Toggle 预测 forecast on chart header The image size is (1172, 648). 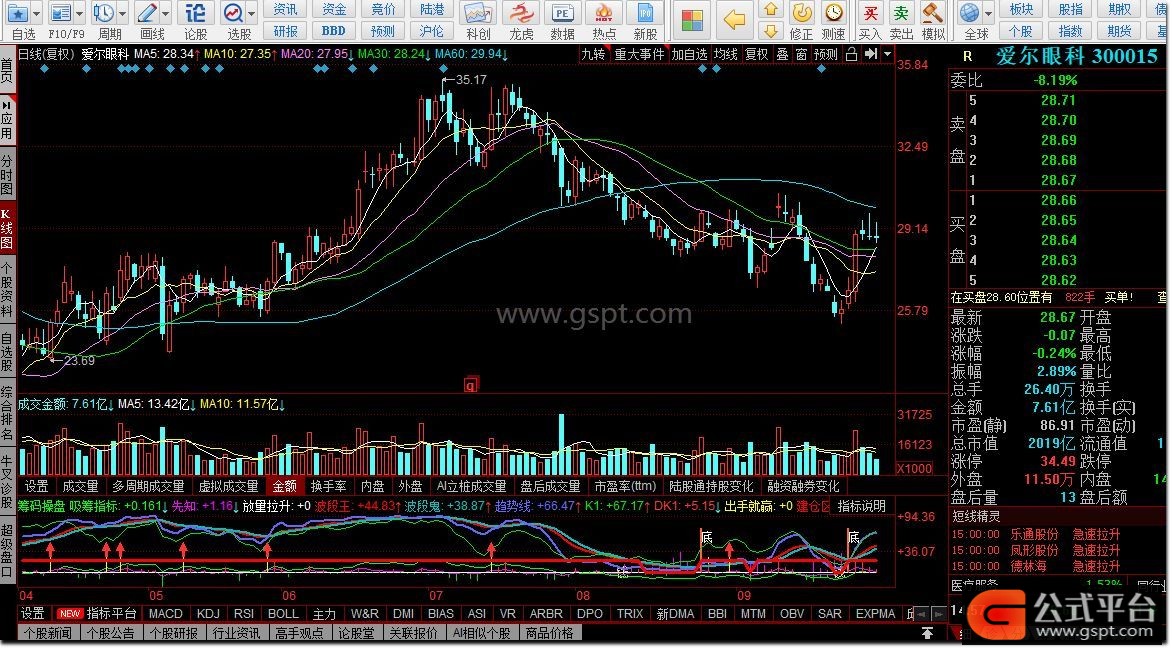tap(826, 54)
